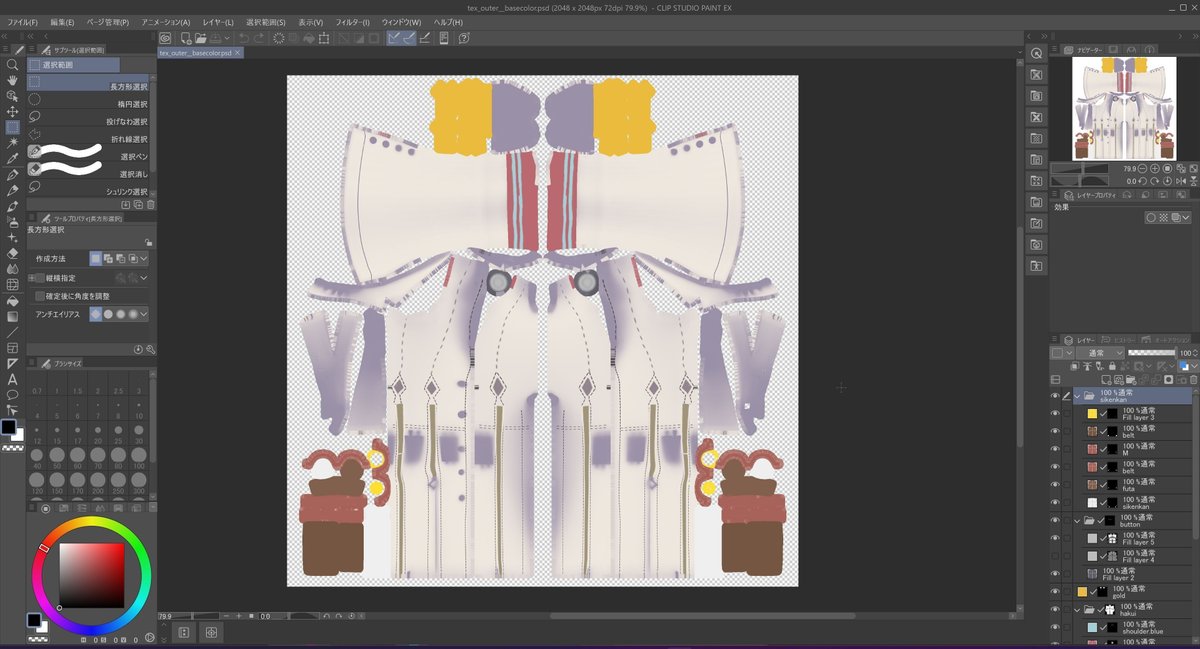This screenshot has width=1200, height=649.
Task: Show the hidden Fill layer 4
Action: coord(1054,556)
